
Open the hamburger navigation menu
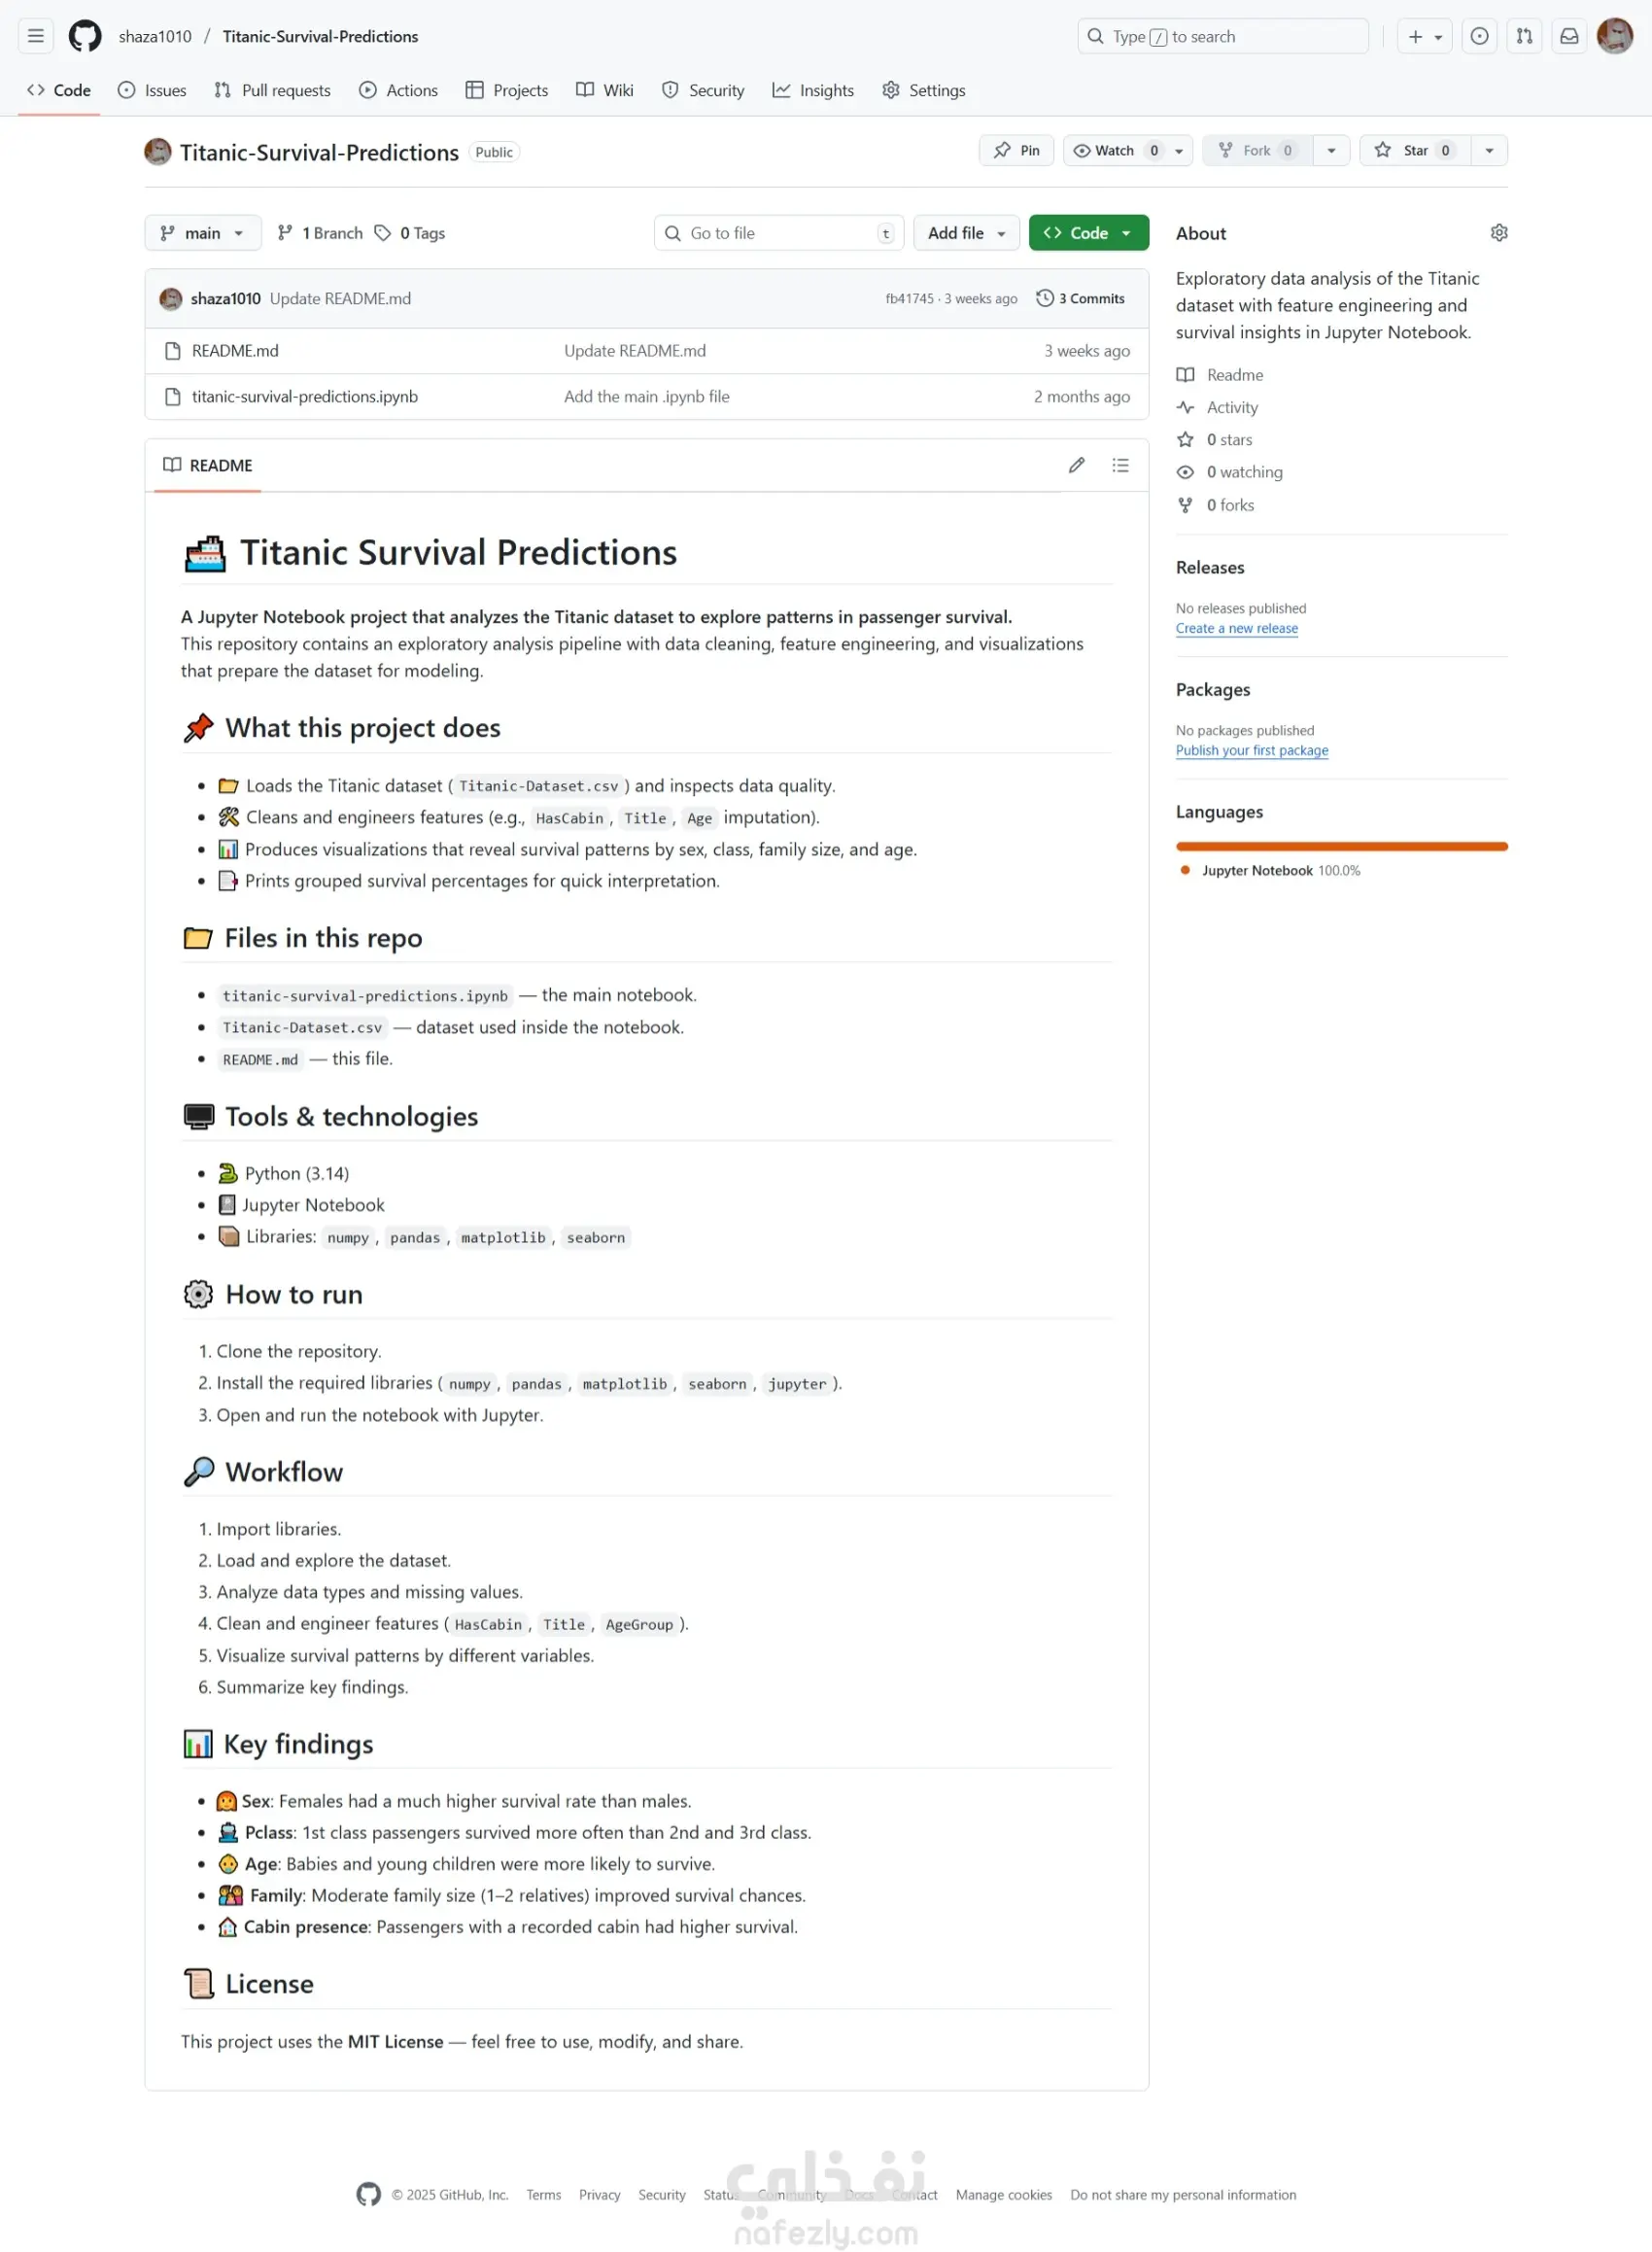[36, 37]
